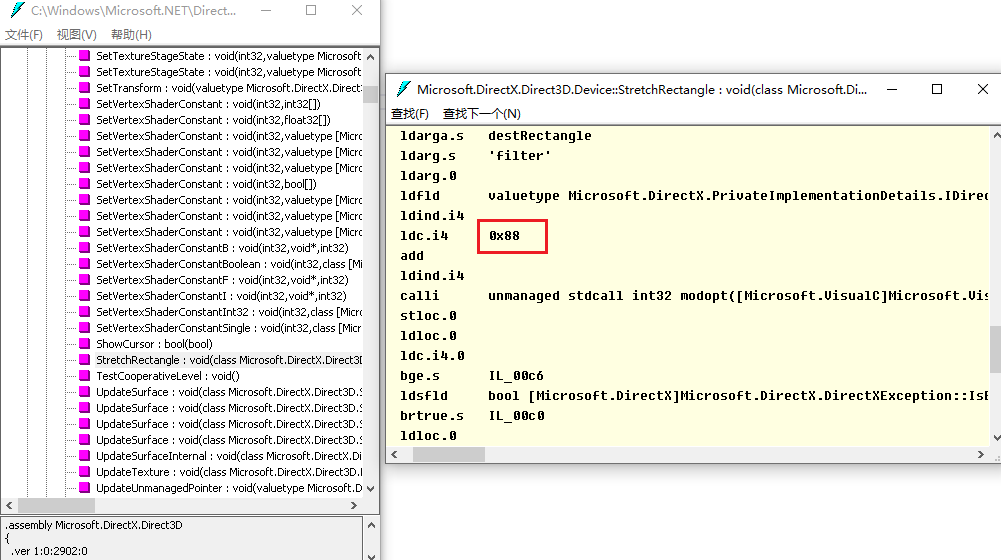
Task: Minimize the main ILDASM window
Action: 266,10
